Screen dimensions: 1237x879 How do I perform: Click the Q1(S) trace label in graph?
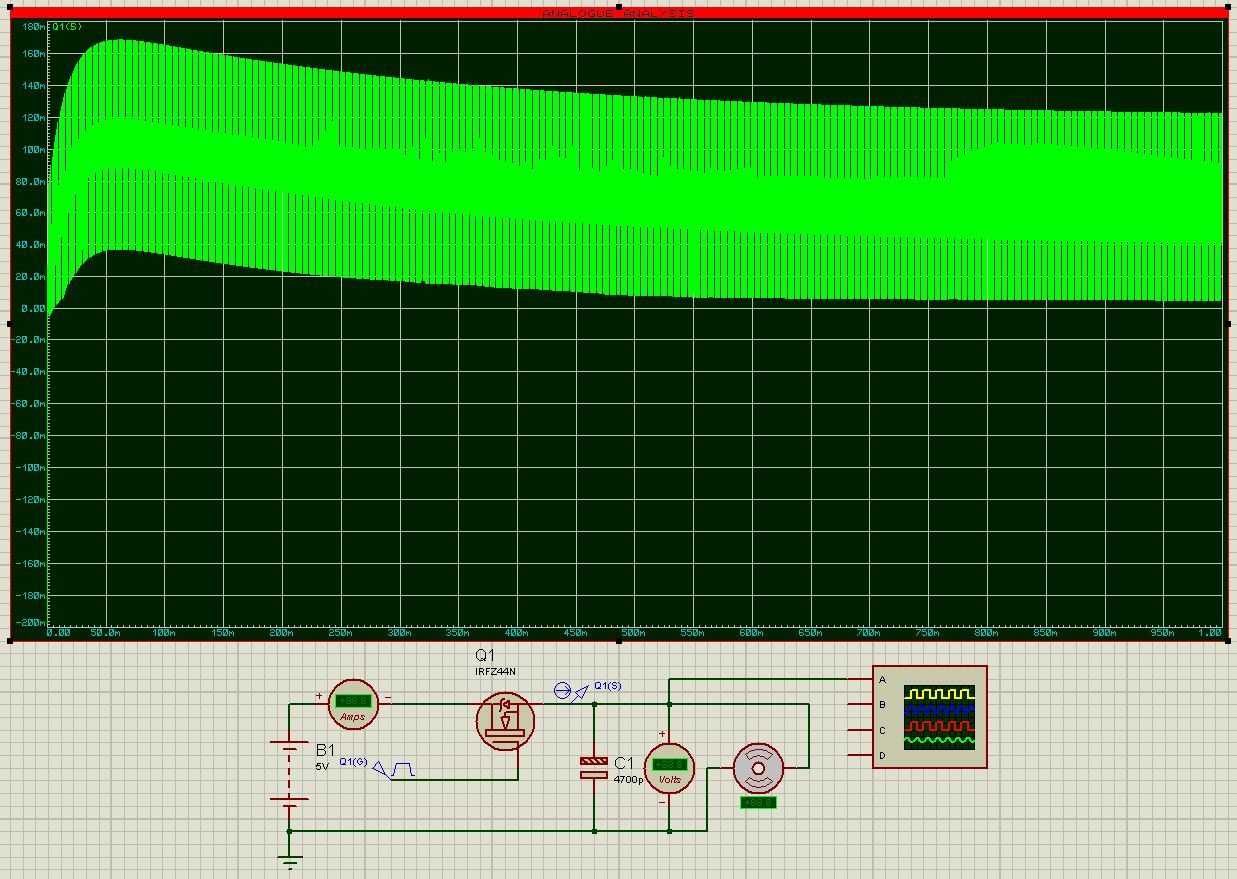(67, 27)
